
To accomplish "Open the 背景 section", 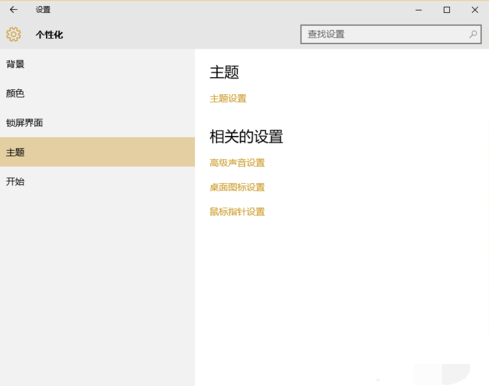I will coord(97,64).
